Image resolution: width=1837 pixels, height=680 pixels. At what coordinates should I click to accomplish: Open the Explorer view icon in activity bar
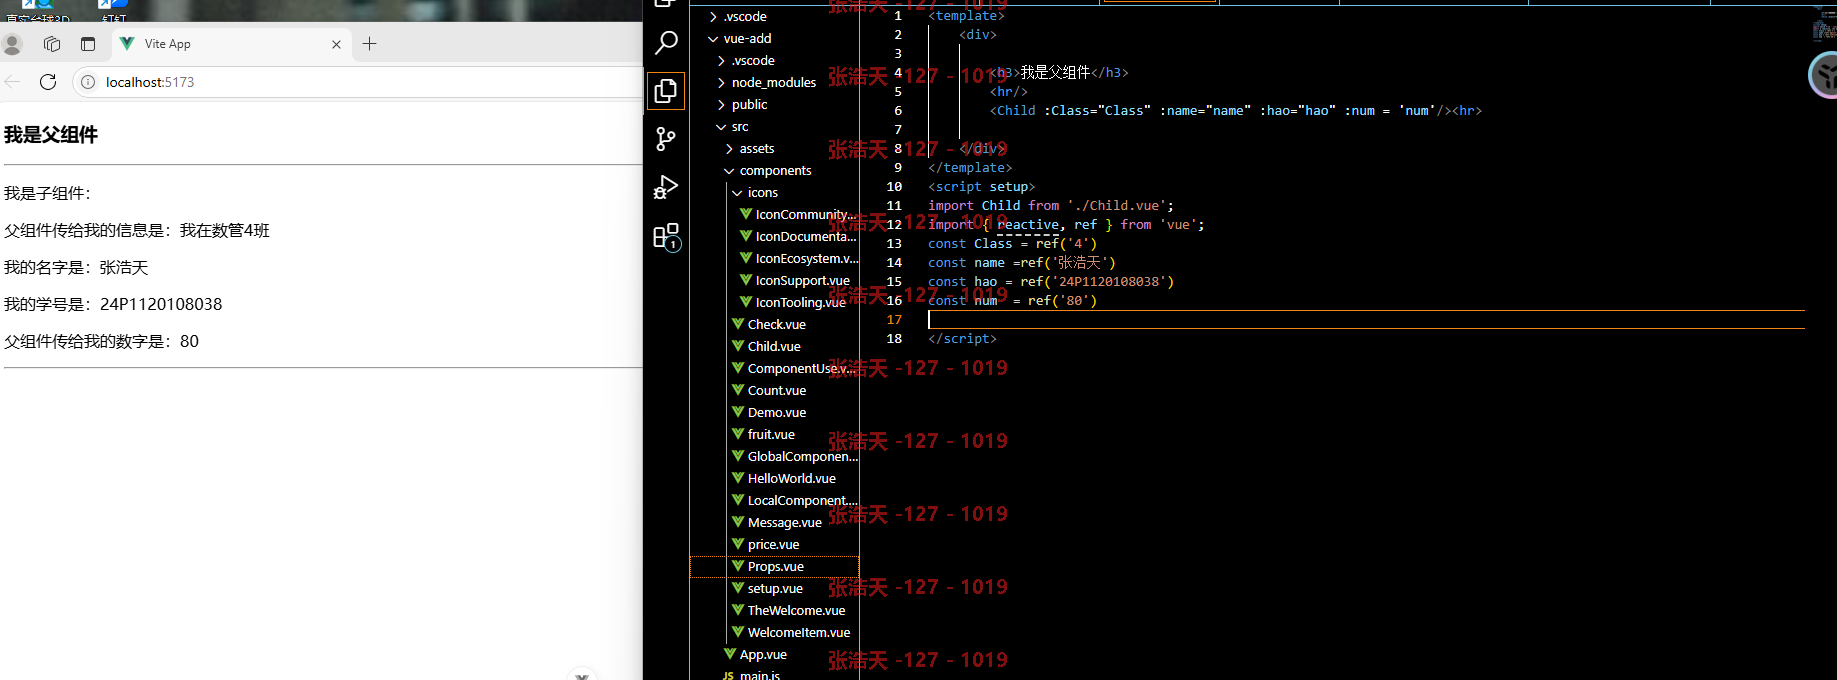[666, 91]
